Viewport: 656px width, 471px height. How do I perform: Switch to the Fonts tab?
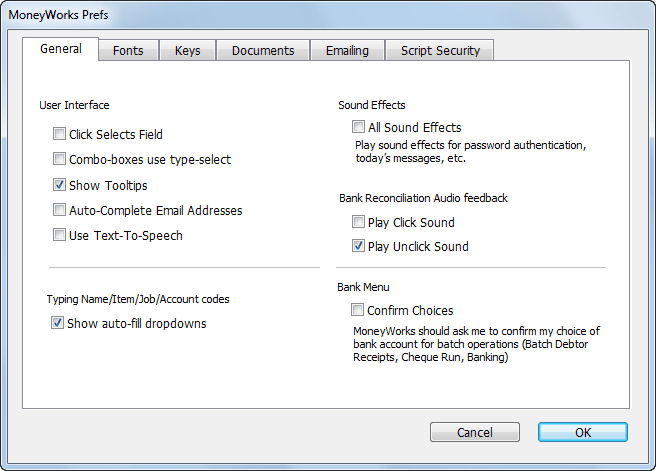click(128, 50)
